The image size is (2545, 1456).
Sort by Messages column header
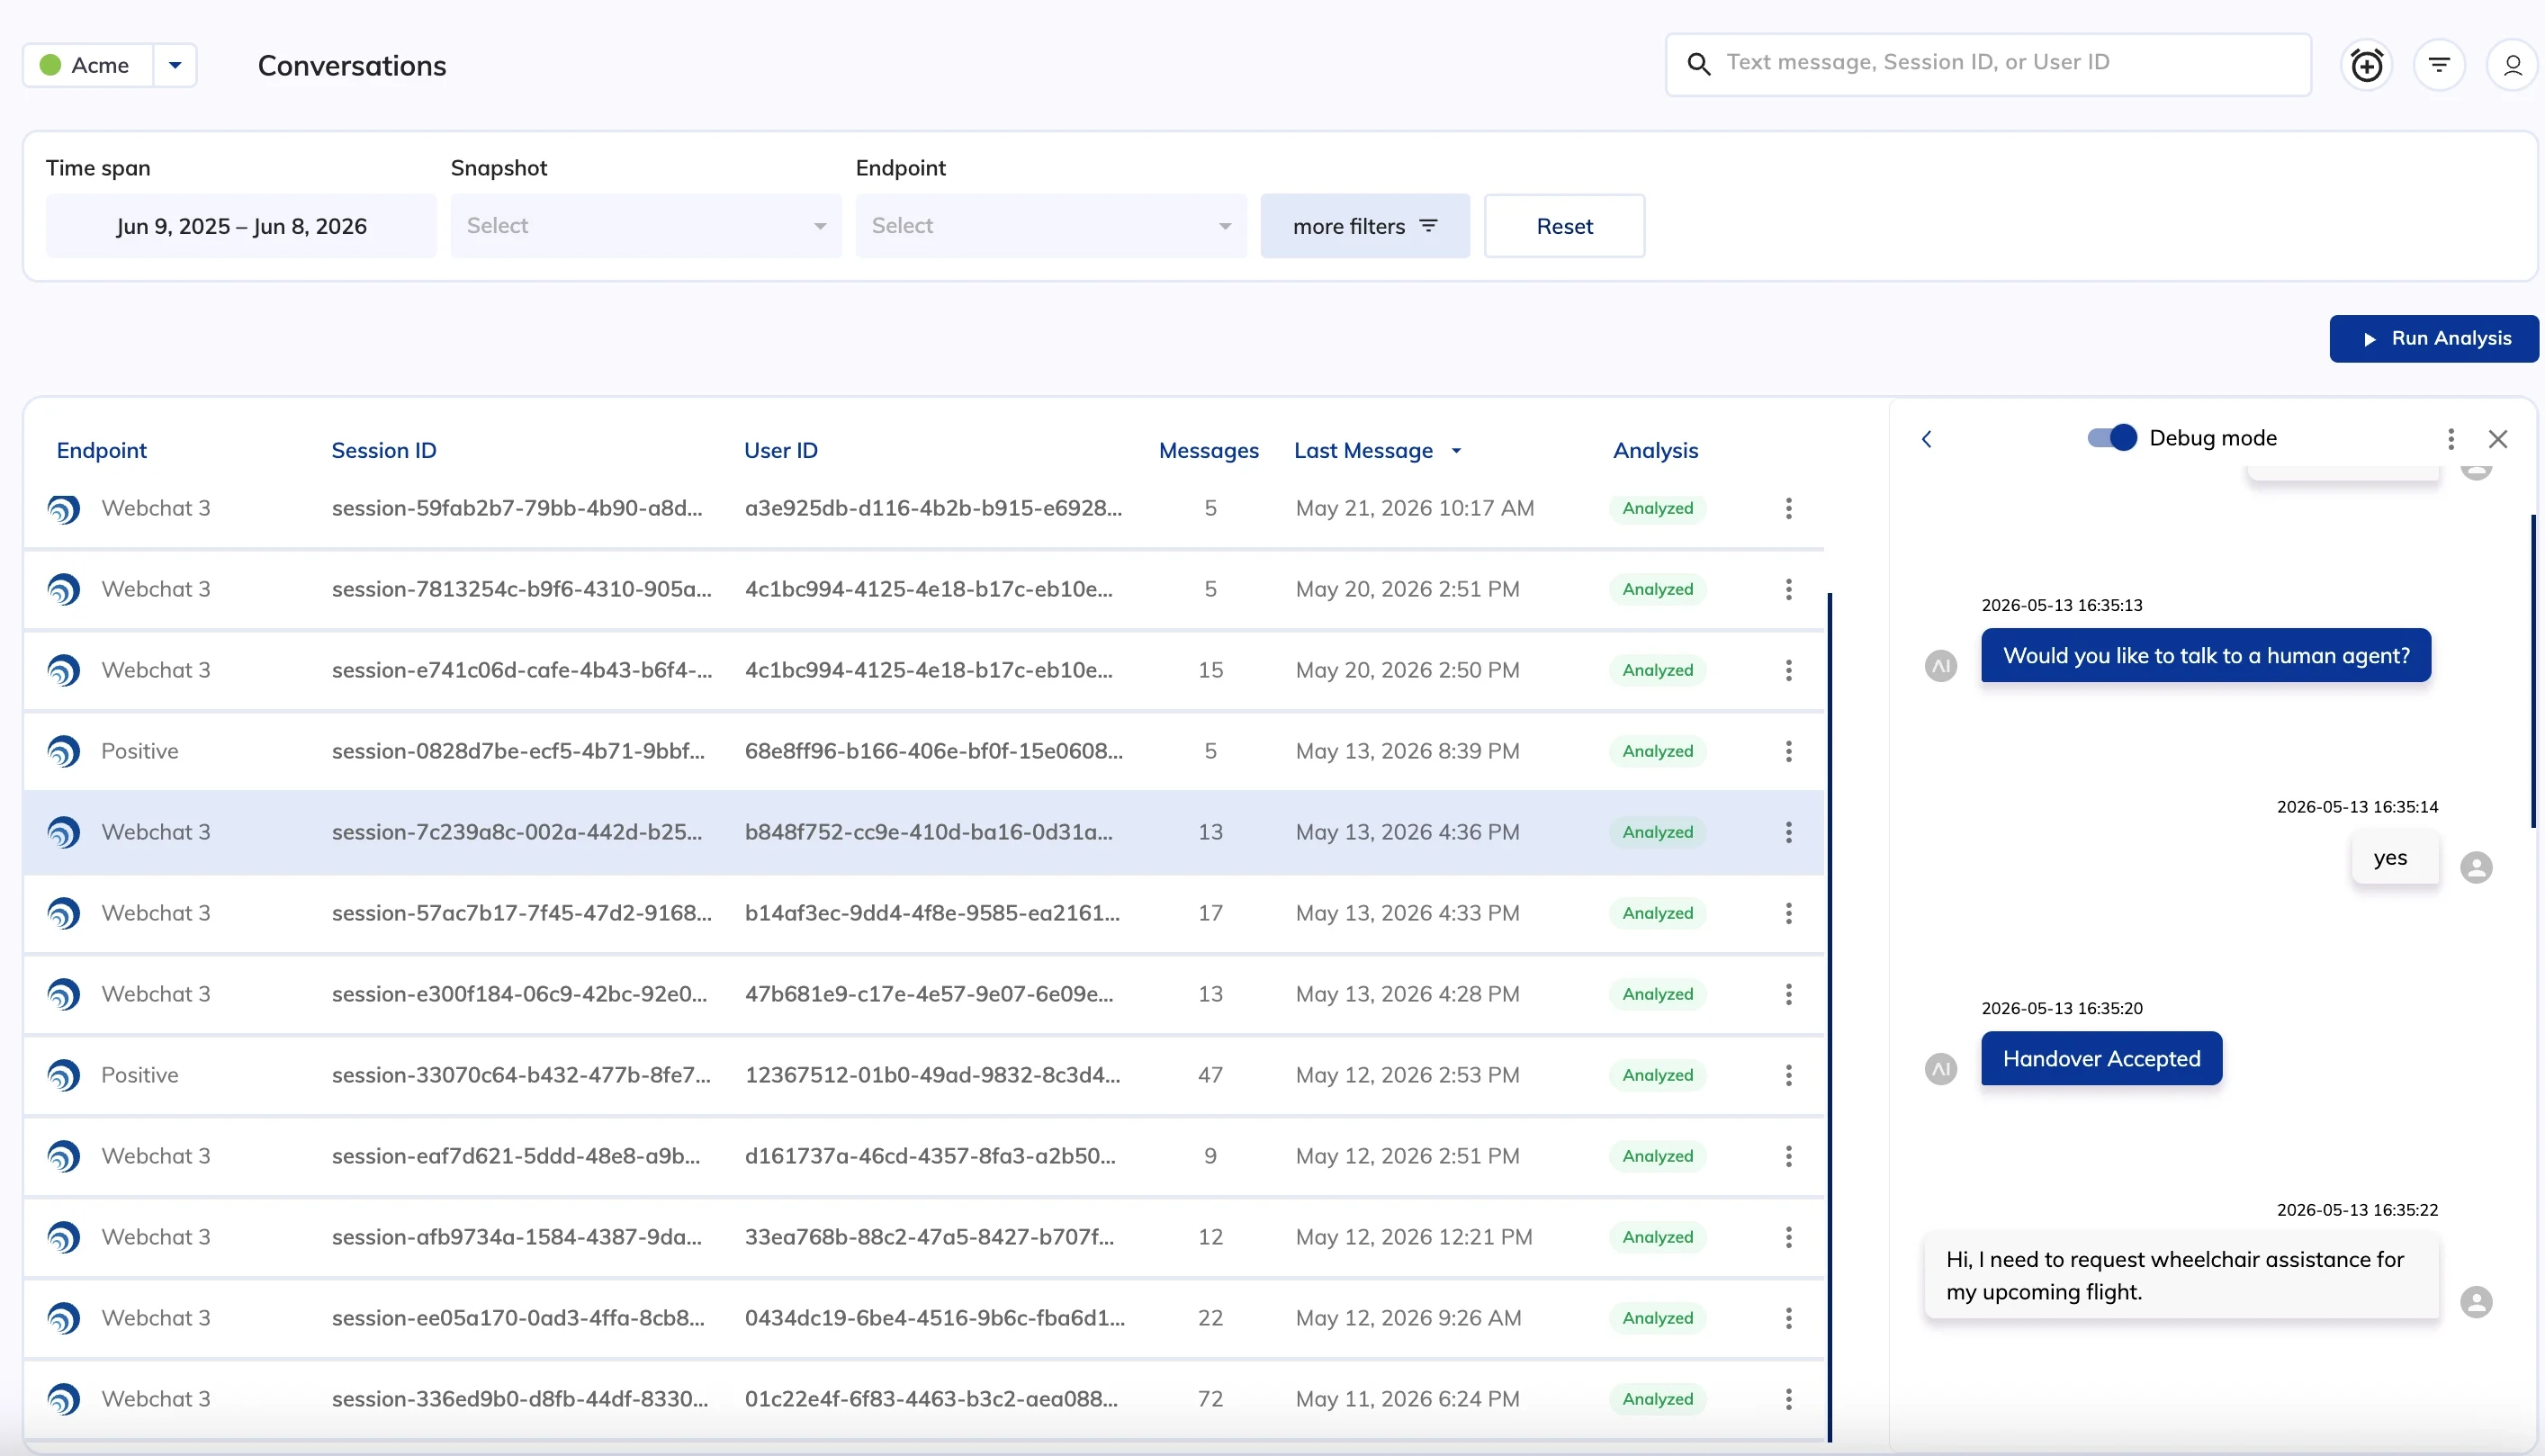[x=1209, y=451]
